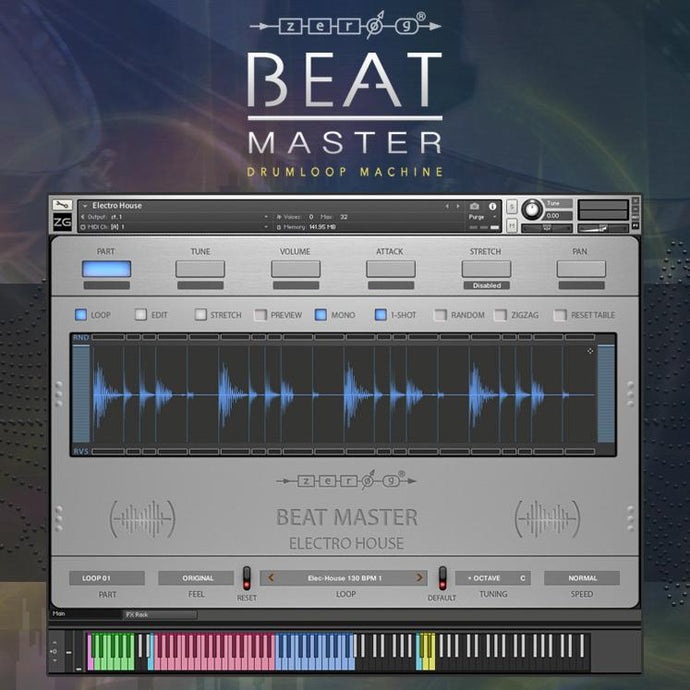Screen dimensions: 690x690
Task: Enable the RANDOM checkbox
Action: (440, 315)
